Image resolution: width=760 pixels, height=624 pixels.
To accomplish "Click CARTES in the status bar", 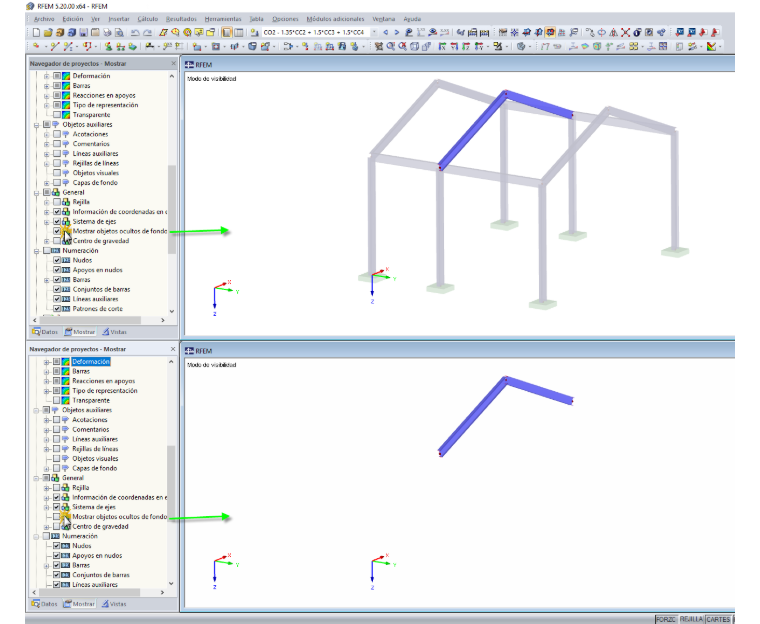I will tap(718, 619).
